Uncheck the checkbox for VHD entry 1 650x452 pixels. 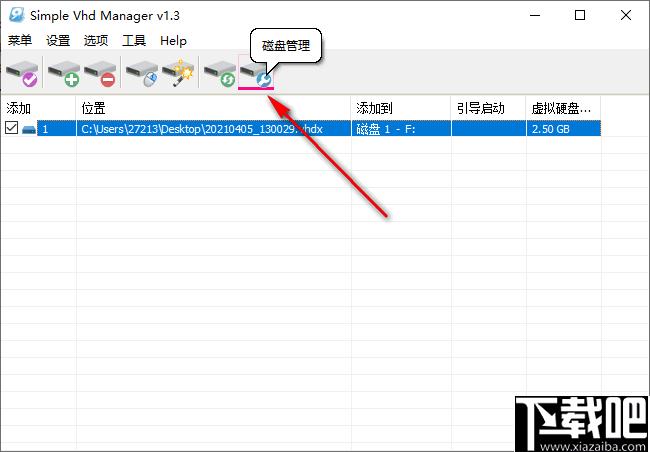(12, 128)
